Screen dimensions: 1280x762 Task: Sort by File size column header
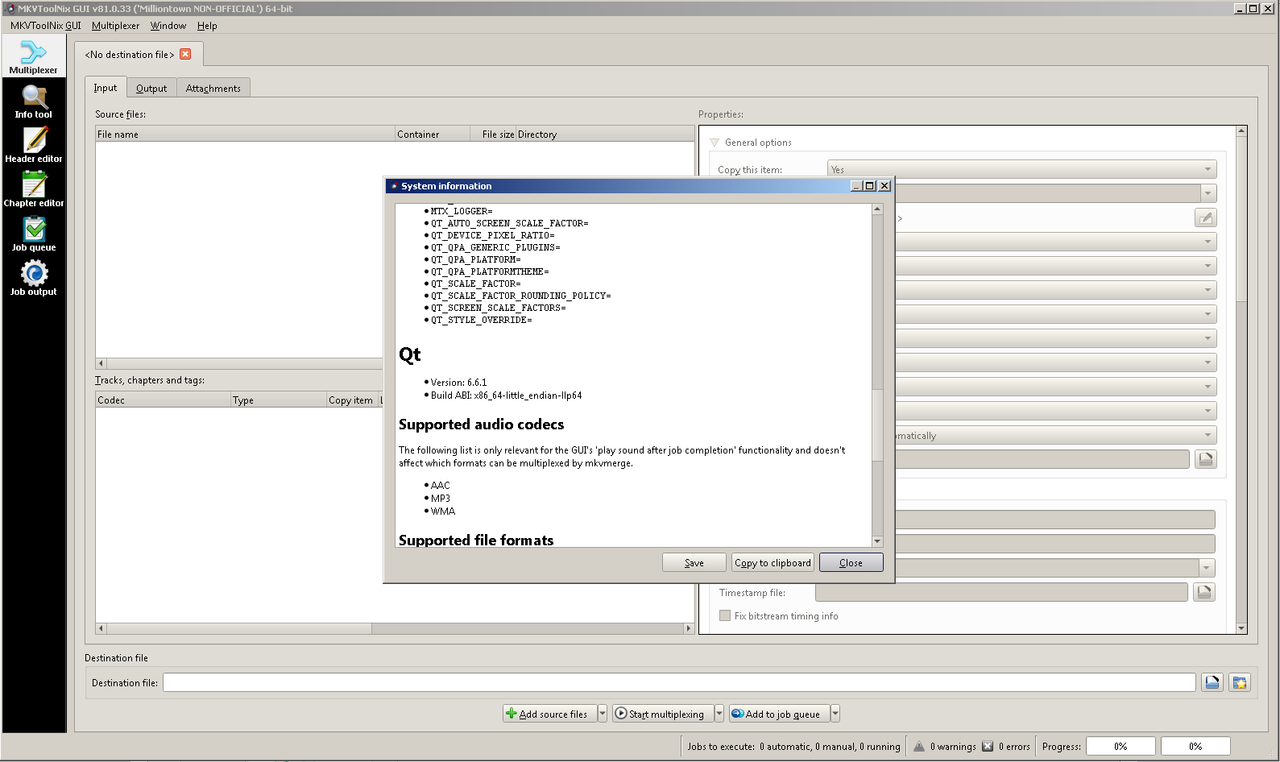[493, 134]
